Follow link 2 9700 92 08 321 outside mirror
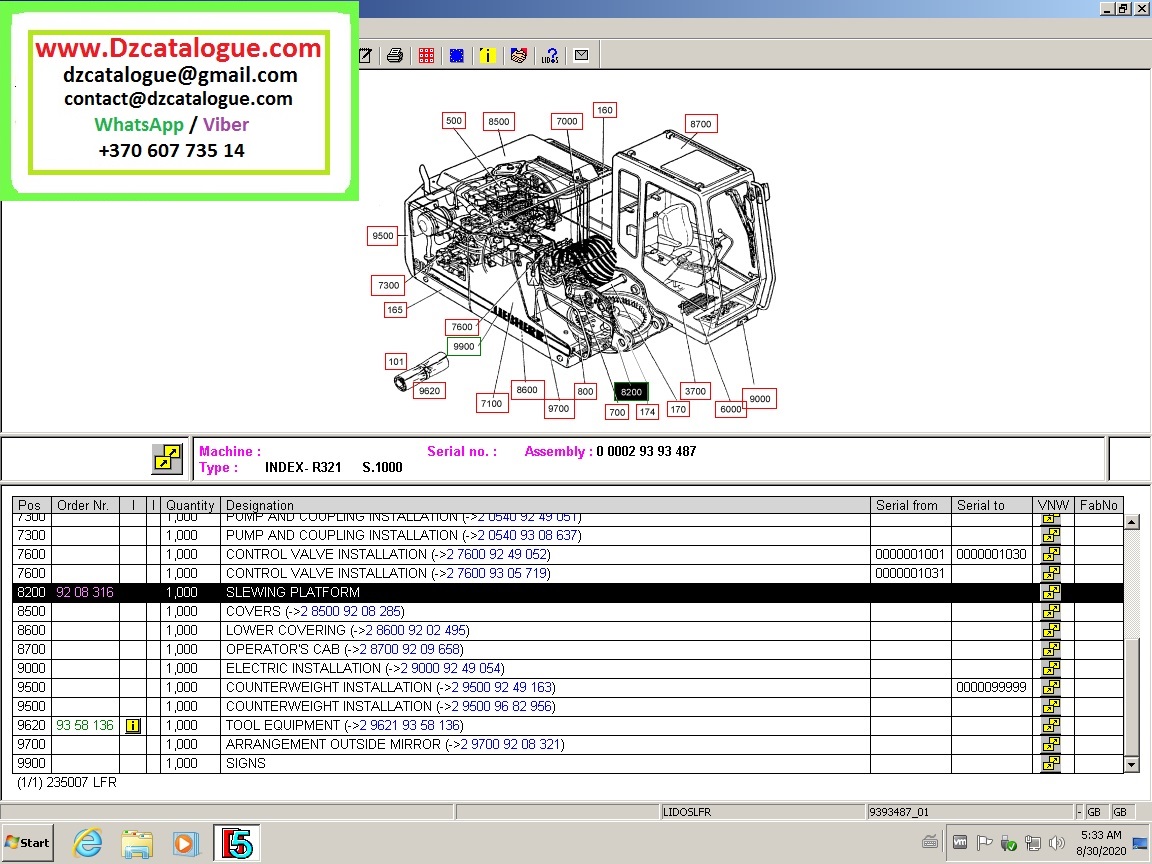1152x864 pixels. tap(511, 744)
